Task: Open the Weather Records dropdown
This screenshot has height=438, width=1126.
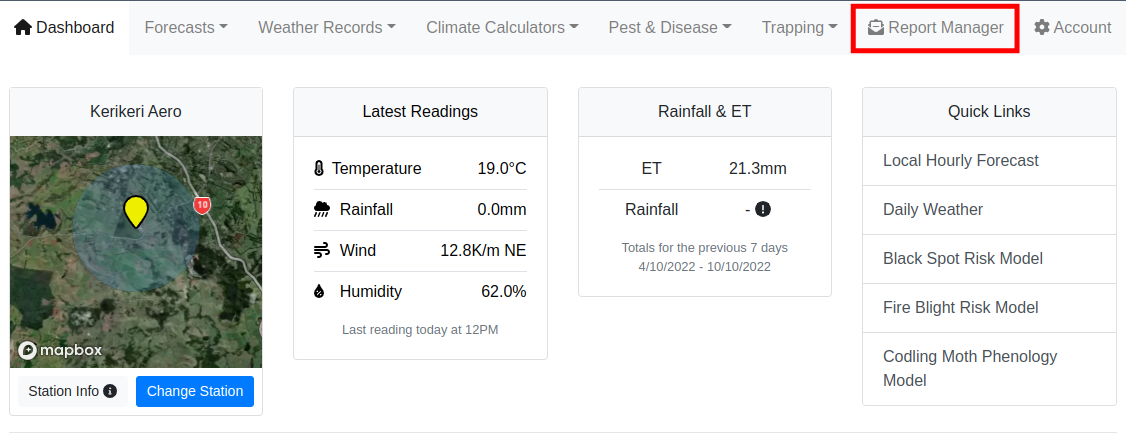Action: (x=327, y=27)
